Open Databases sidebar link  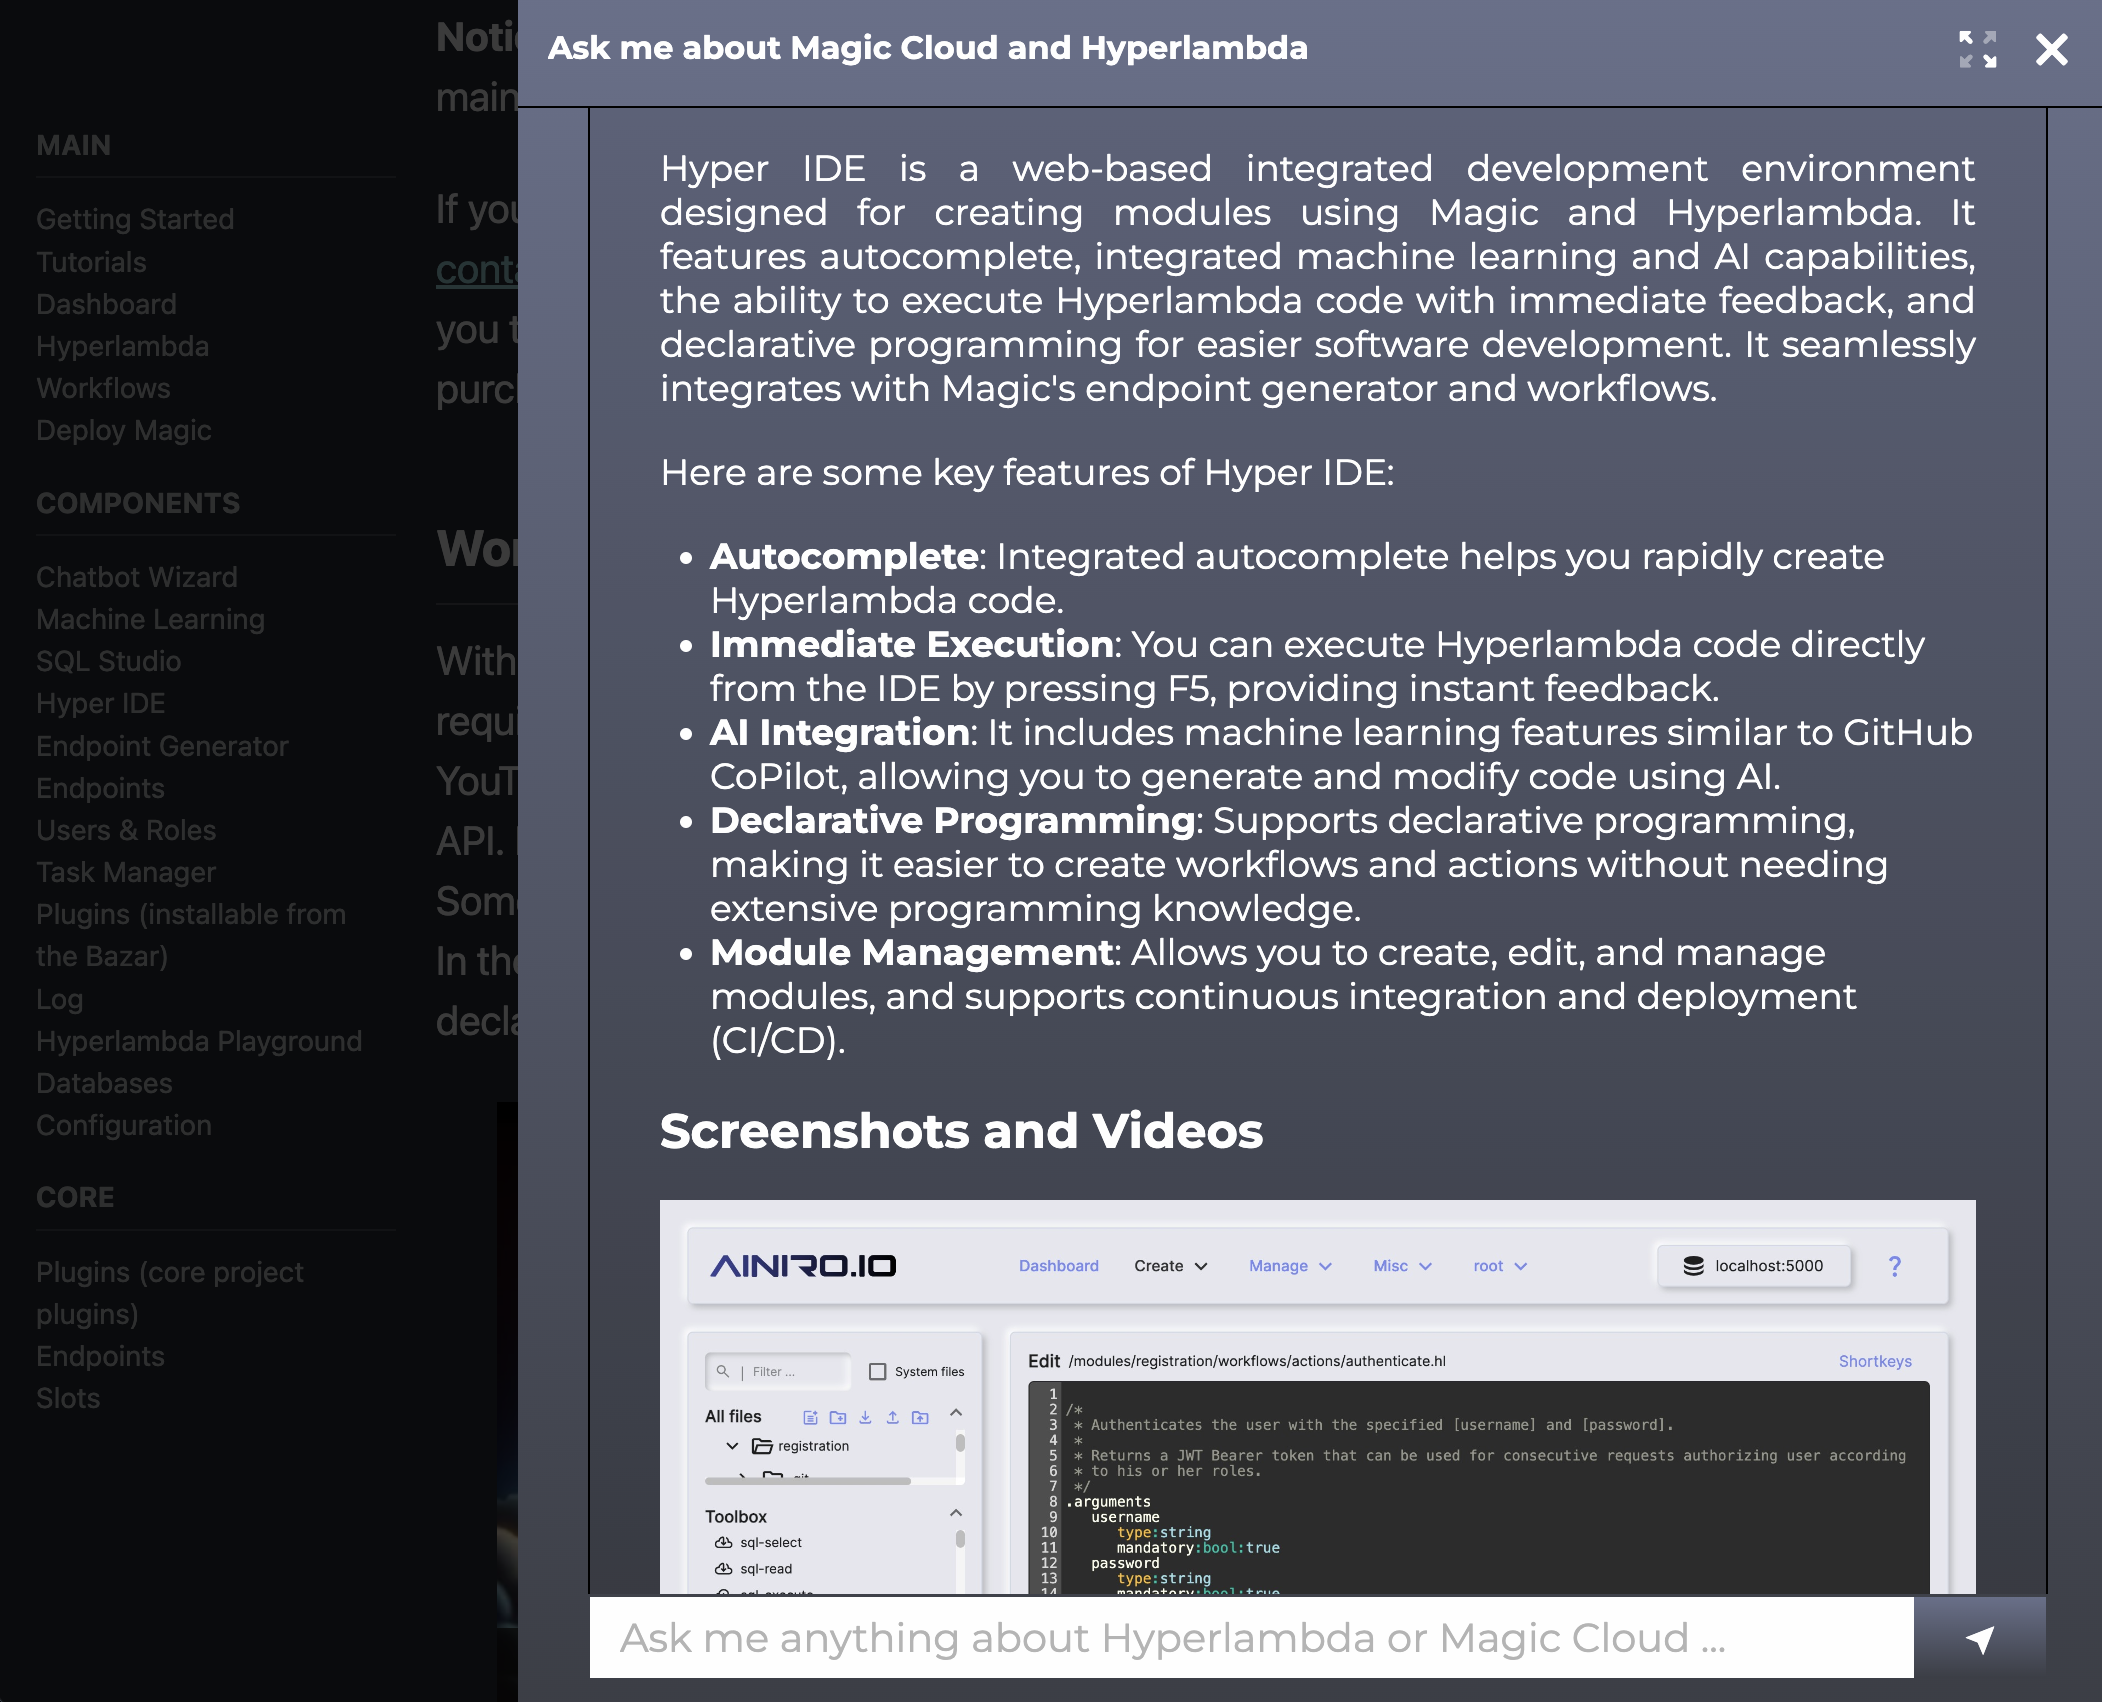(104, 1083)
